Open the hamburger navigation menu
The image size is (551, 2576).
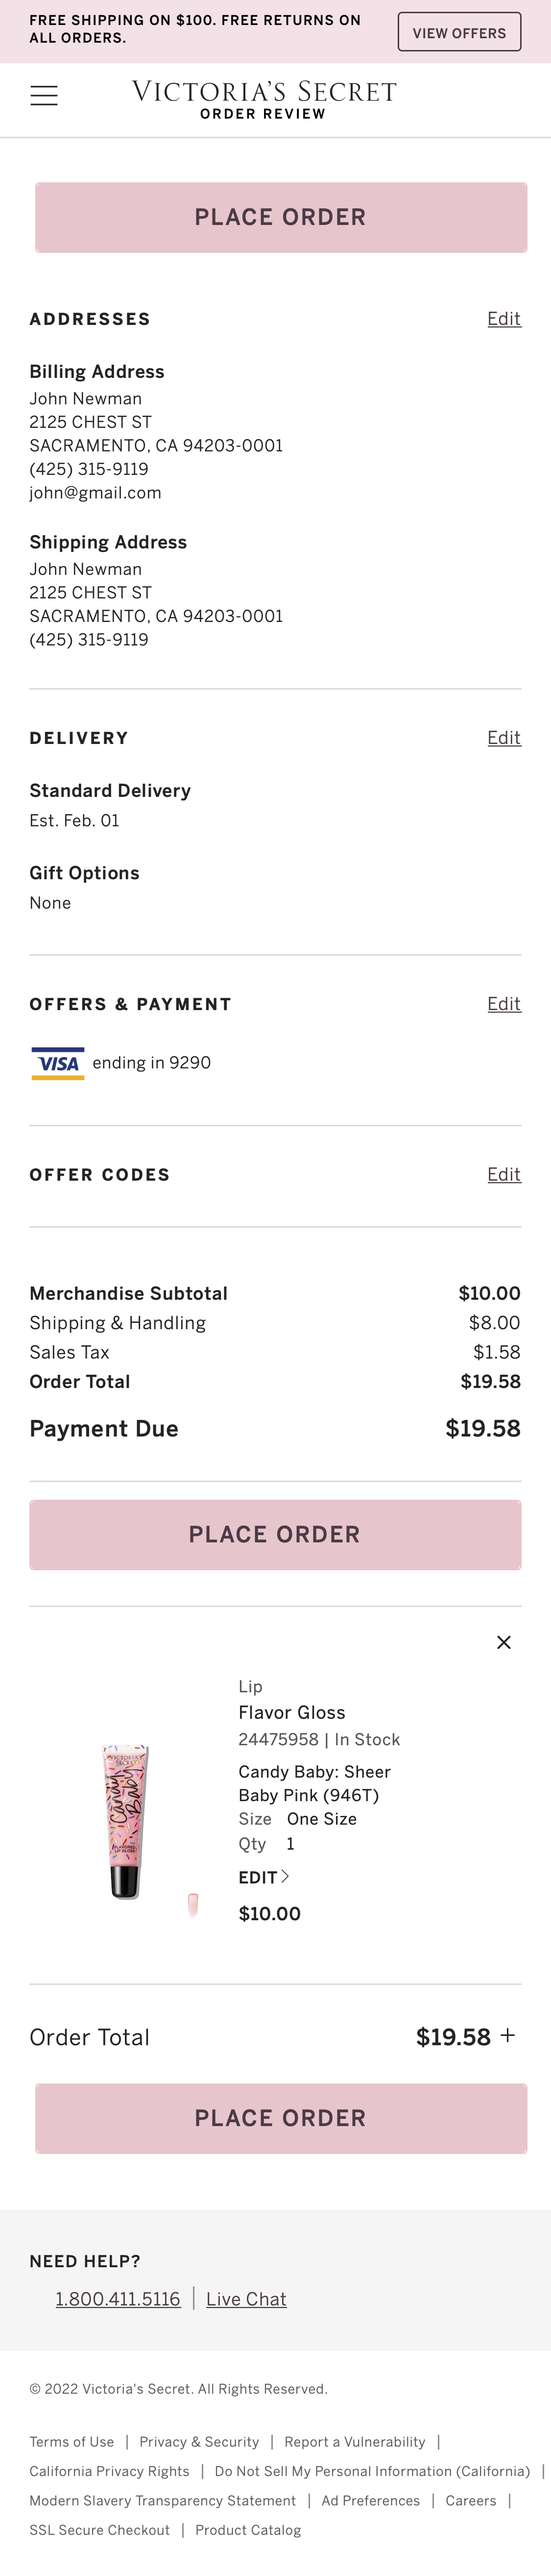coord(44,96)
